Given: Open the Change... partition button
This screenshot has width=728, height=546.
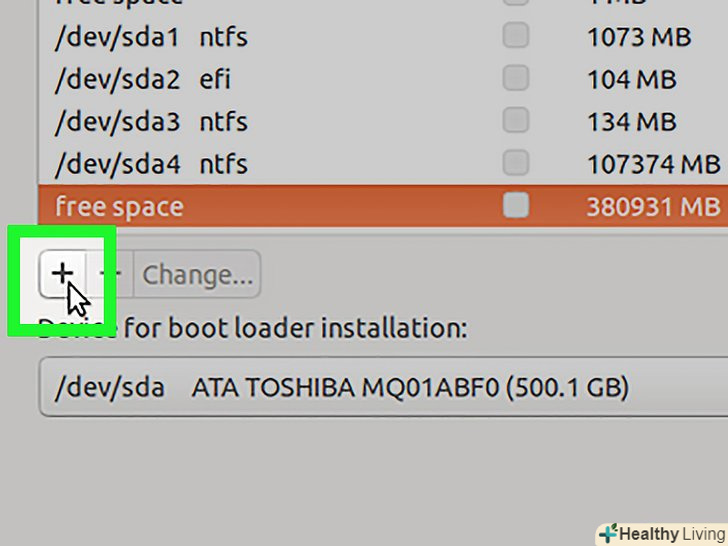Looking at the screenshot, I should (197, 273).
